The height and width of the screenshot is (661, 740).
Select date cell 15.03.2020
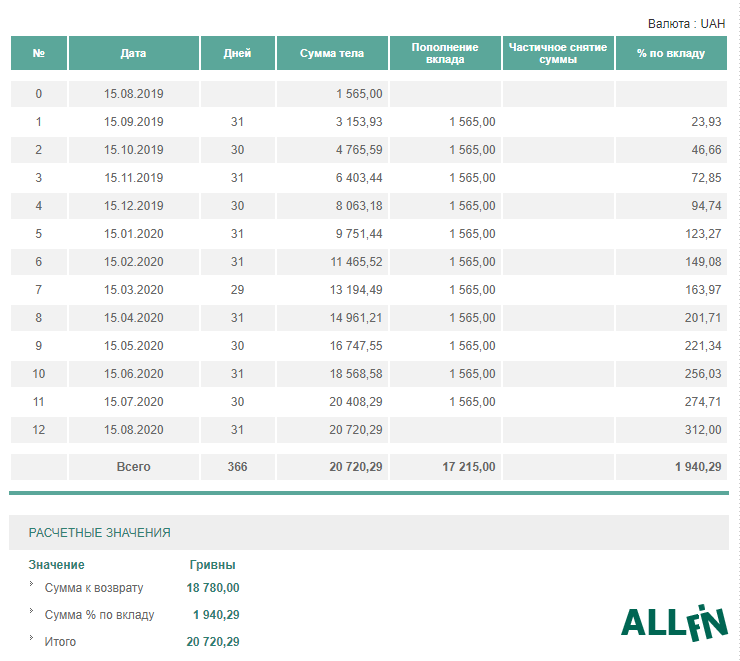click(x=134, y=290)
